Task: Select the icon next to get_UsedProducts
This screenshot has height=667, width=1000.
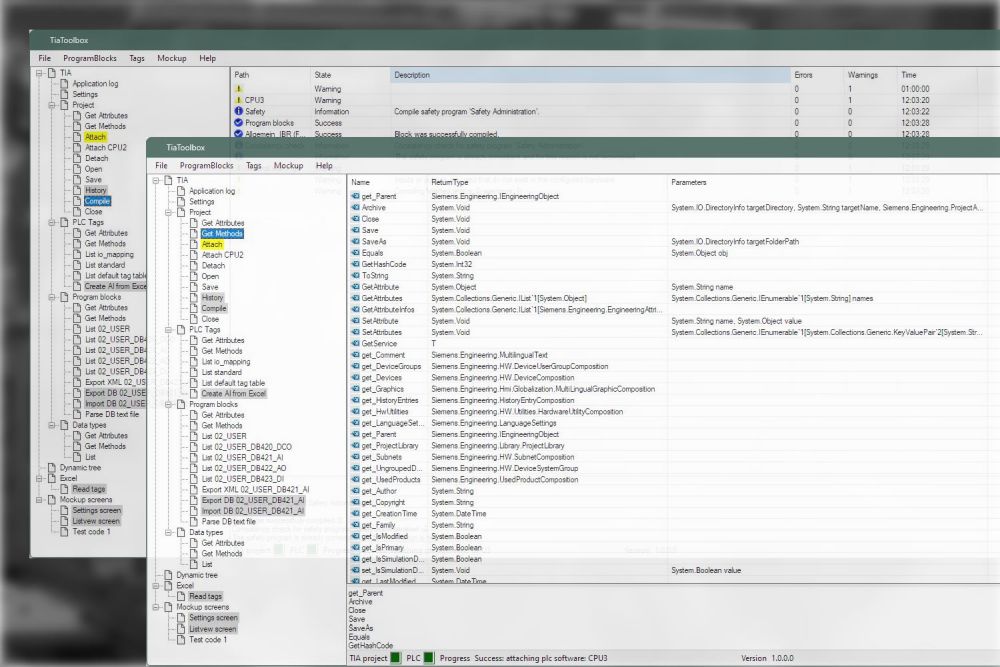Action: (355, 480)
